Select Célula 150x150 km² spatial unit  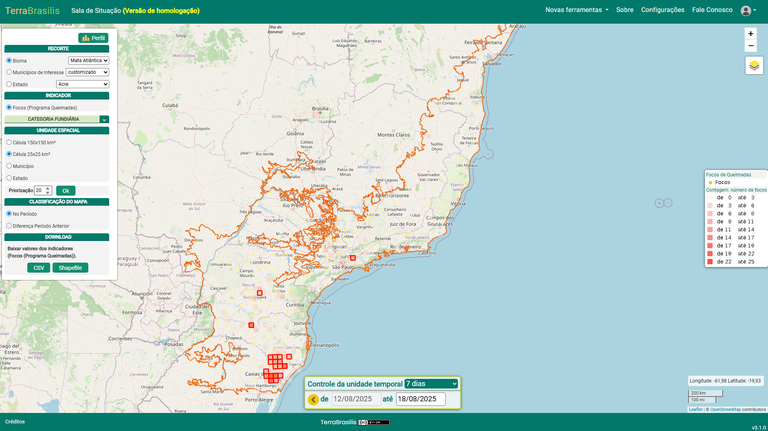point(9,142)
